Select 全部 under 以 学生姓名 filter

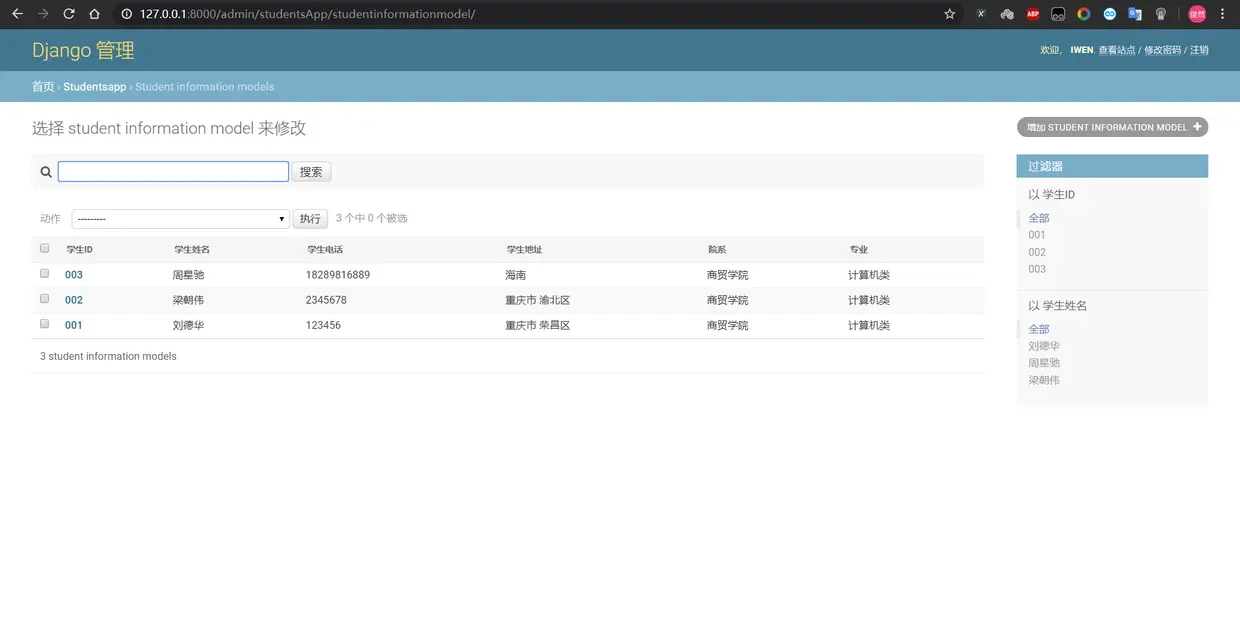[x=1039, y=329]
